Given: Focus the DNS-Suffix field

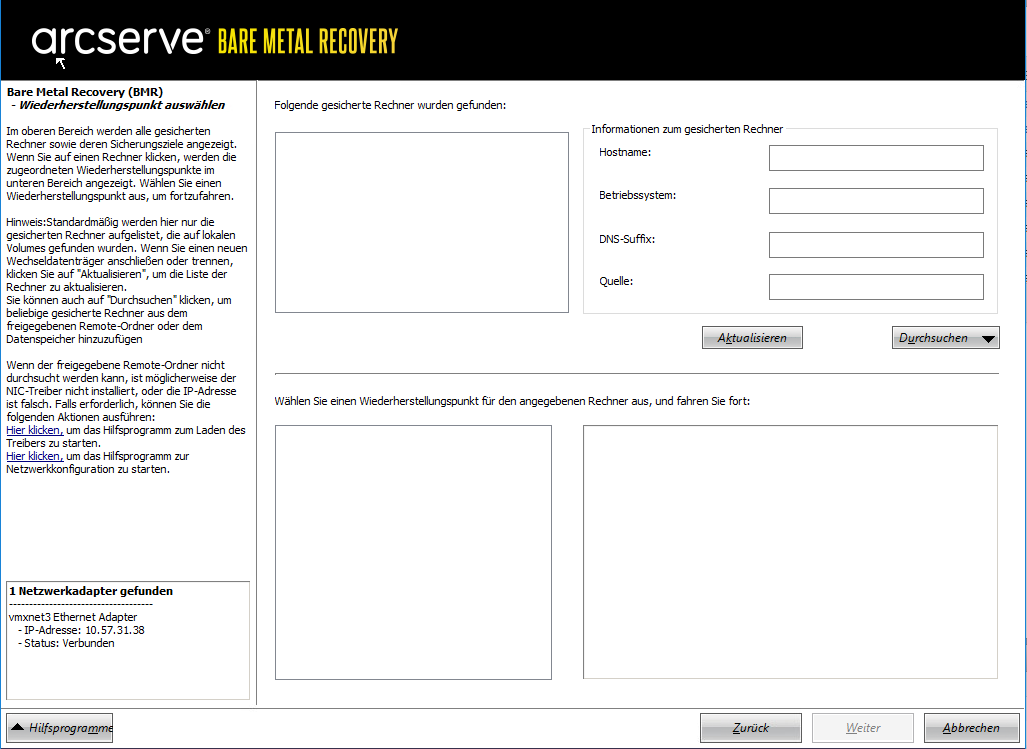Looking at the screenshot, I should [876, 245].
